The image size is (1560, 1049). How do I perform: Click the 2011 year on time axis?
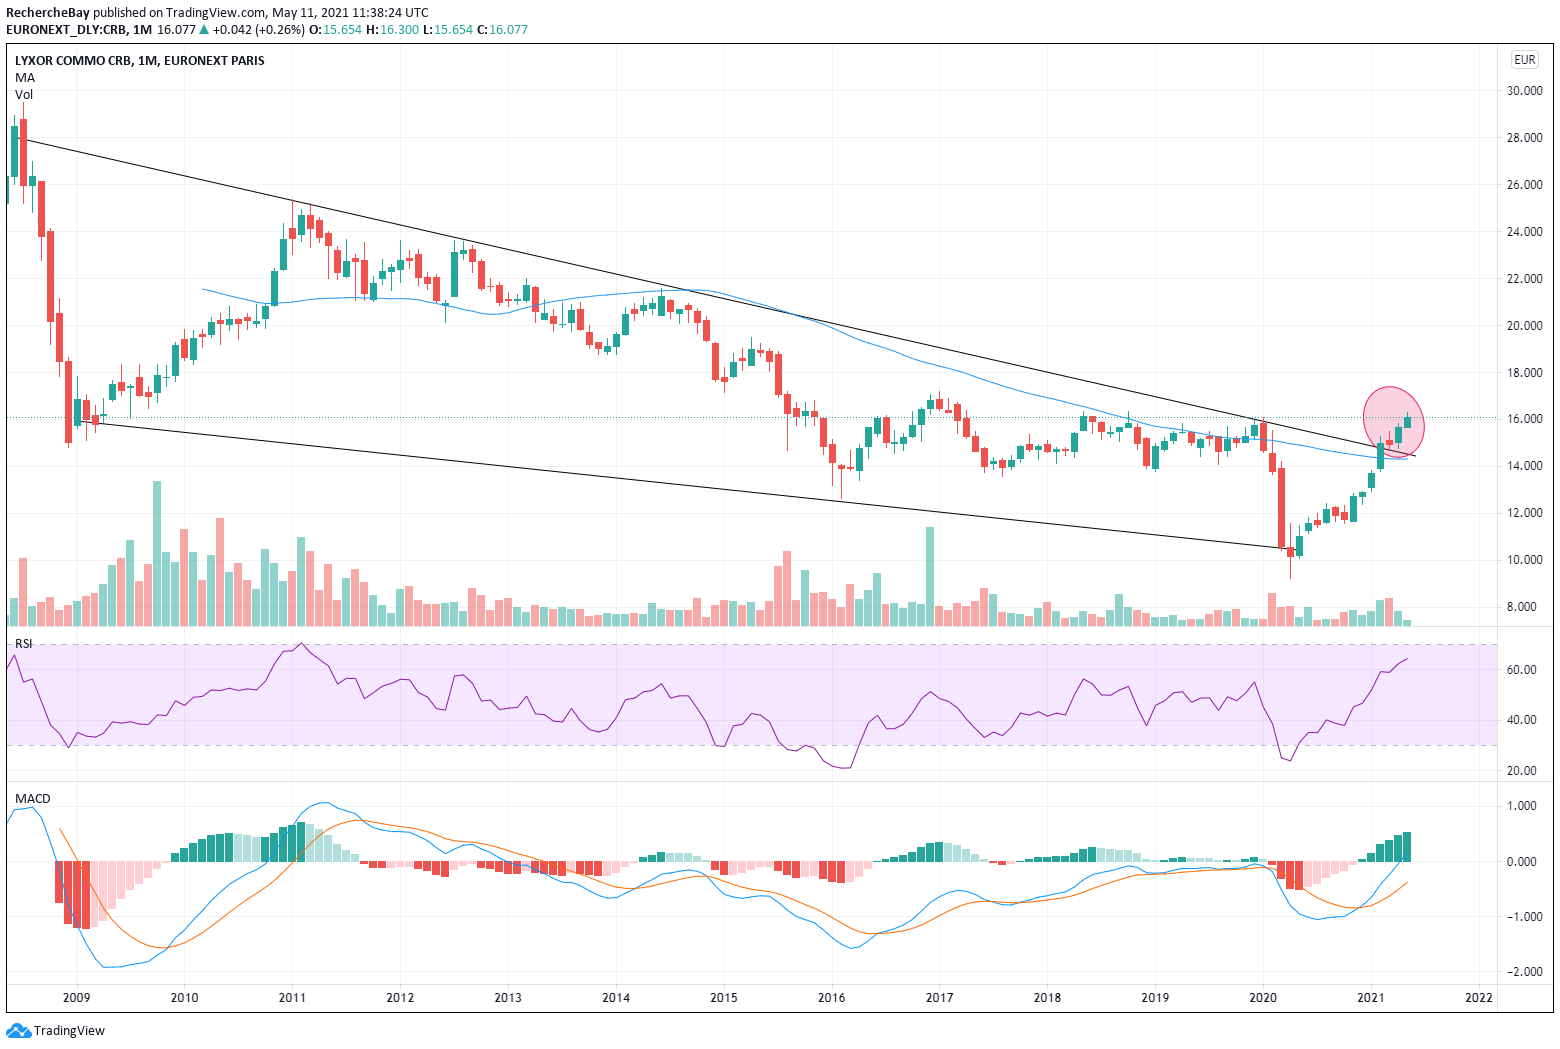click(x=292, y=998)
